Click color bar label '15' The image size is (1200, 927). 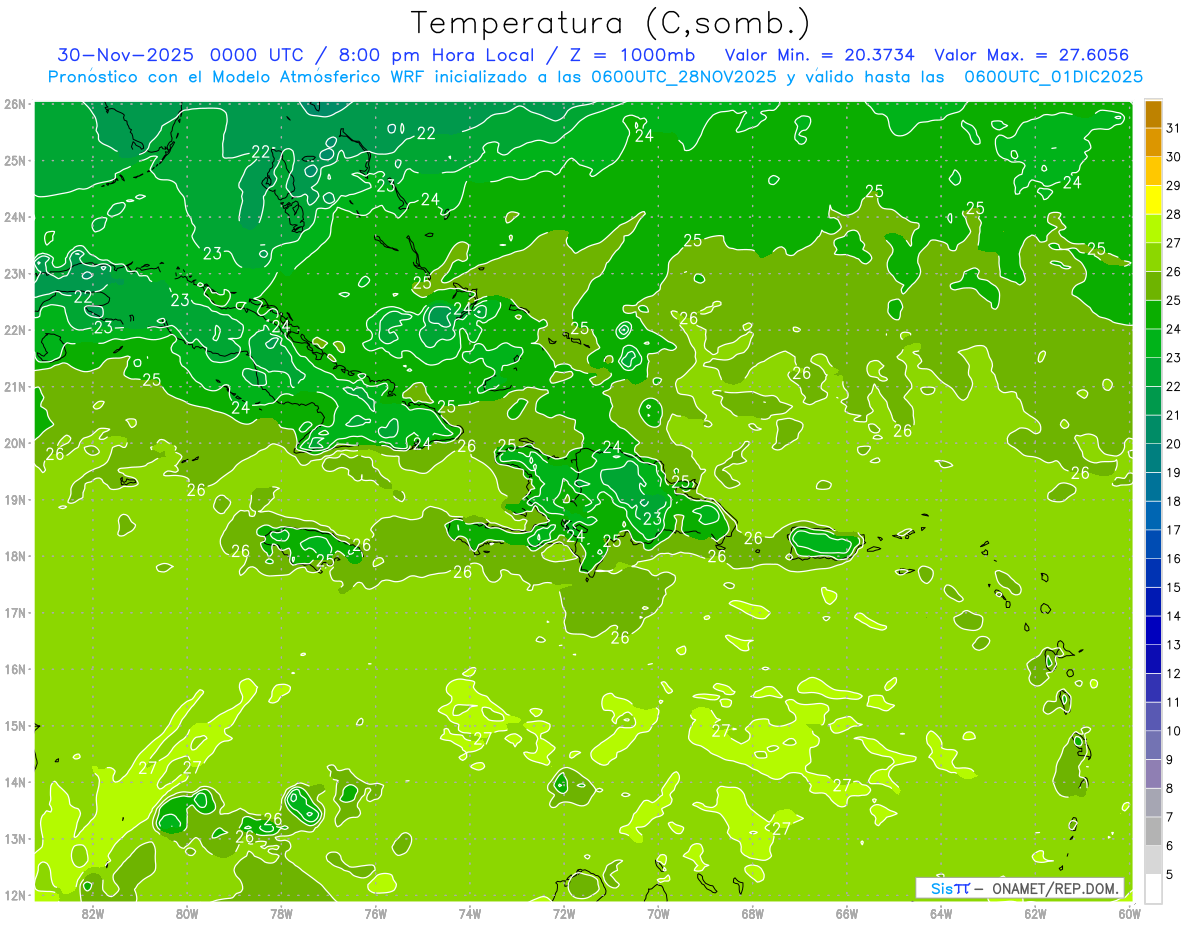[x=1174, y=587]
